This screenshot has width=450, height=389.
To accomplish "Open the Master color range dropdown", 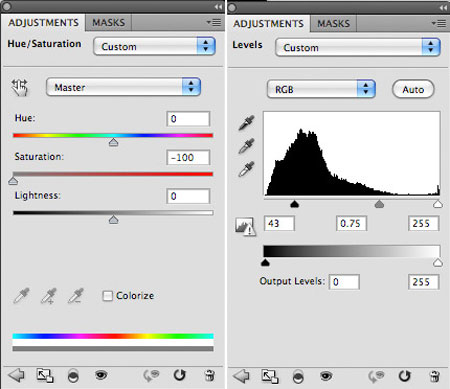I will [123, 87].
